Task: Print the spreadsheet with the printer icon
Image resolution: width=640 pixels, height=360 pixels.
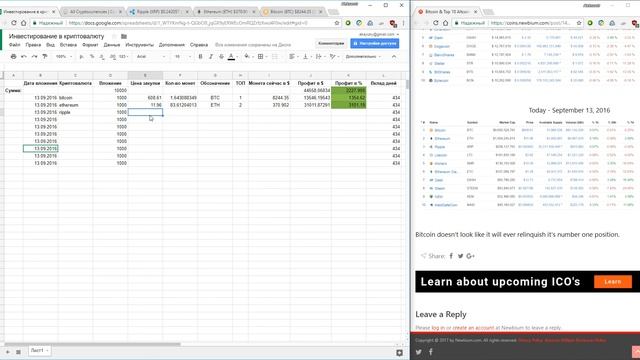Action: point(13,56)
